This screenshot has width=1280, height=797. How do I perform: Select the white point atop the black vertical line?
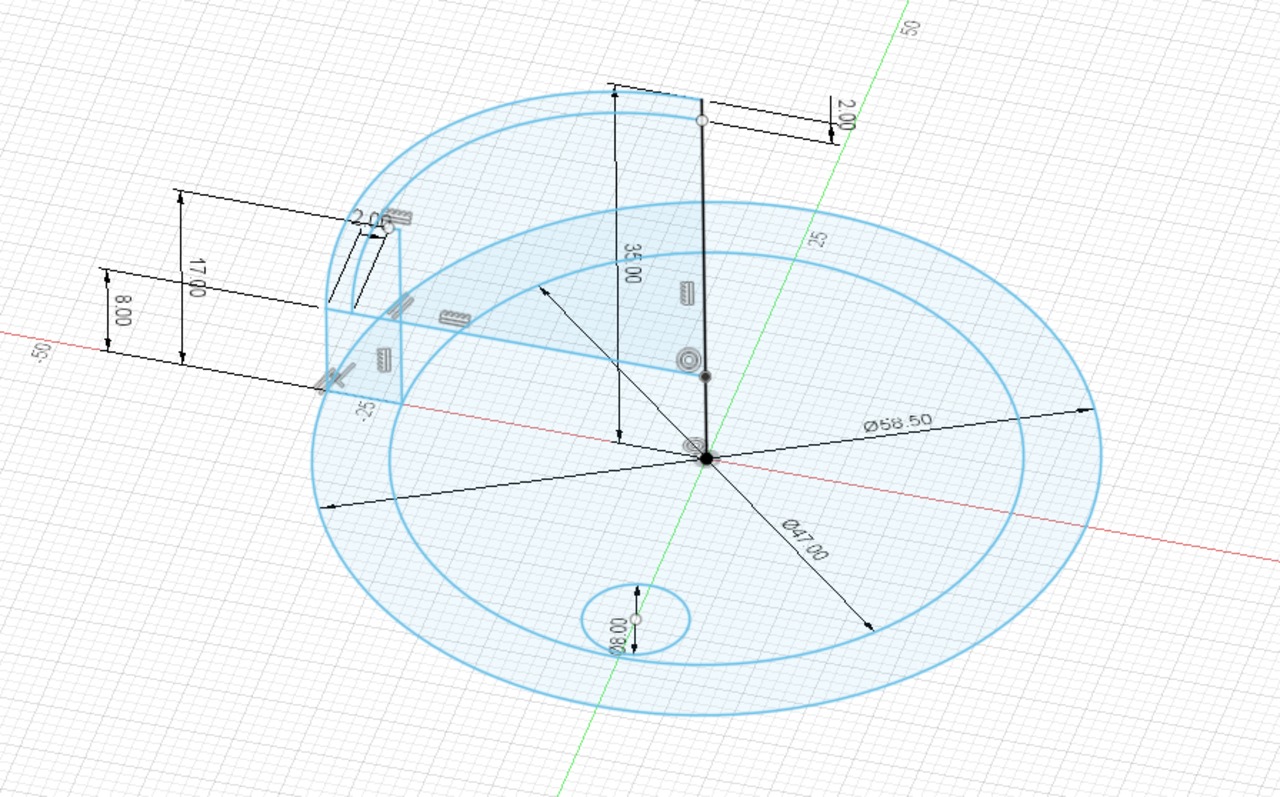click(x=702, y=120)
